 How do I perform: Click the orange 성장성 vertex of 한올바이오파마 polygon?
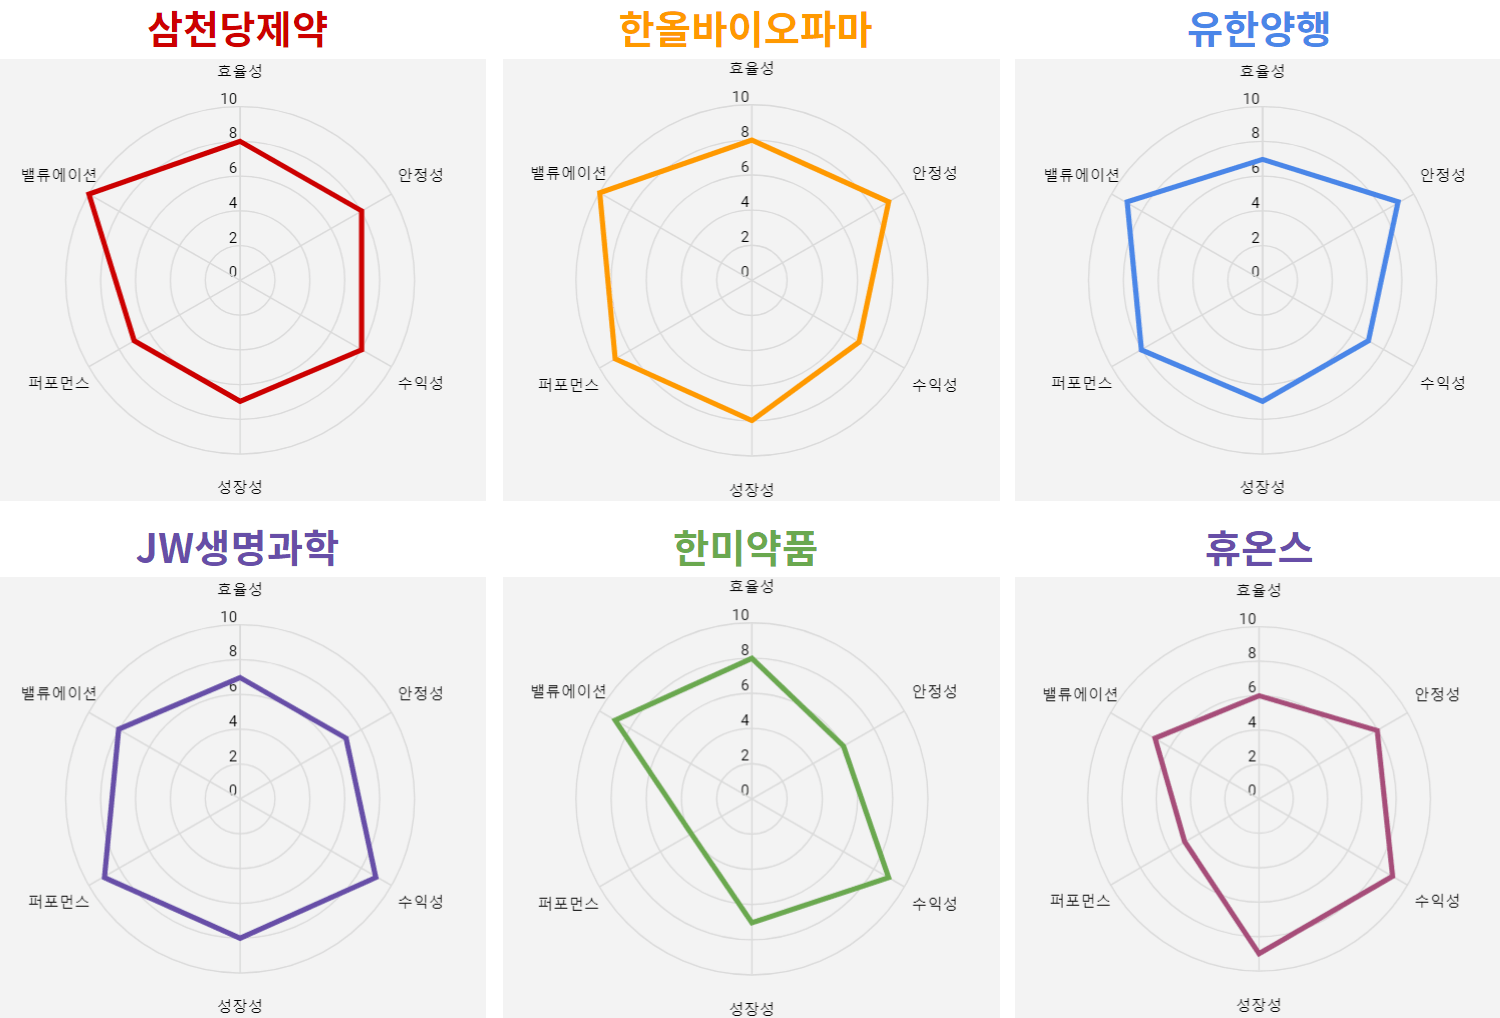(752, 421)
